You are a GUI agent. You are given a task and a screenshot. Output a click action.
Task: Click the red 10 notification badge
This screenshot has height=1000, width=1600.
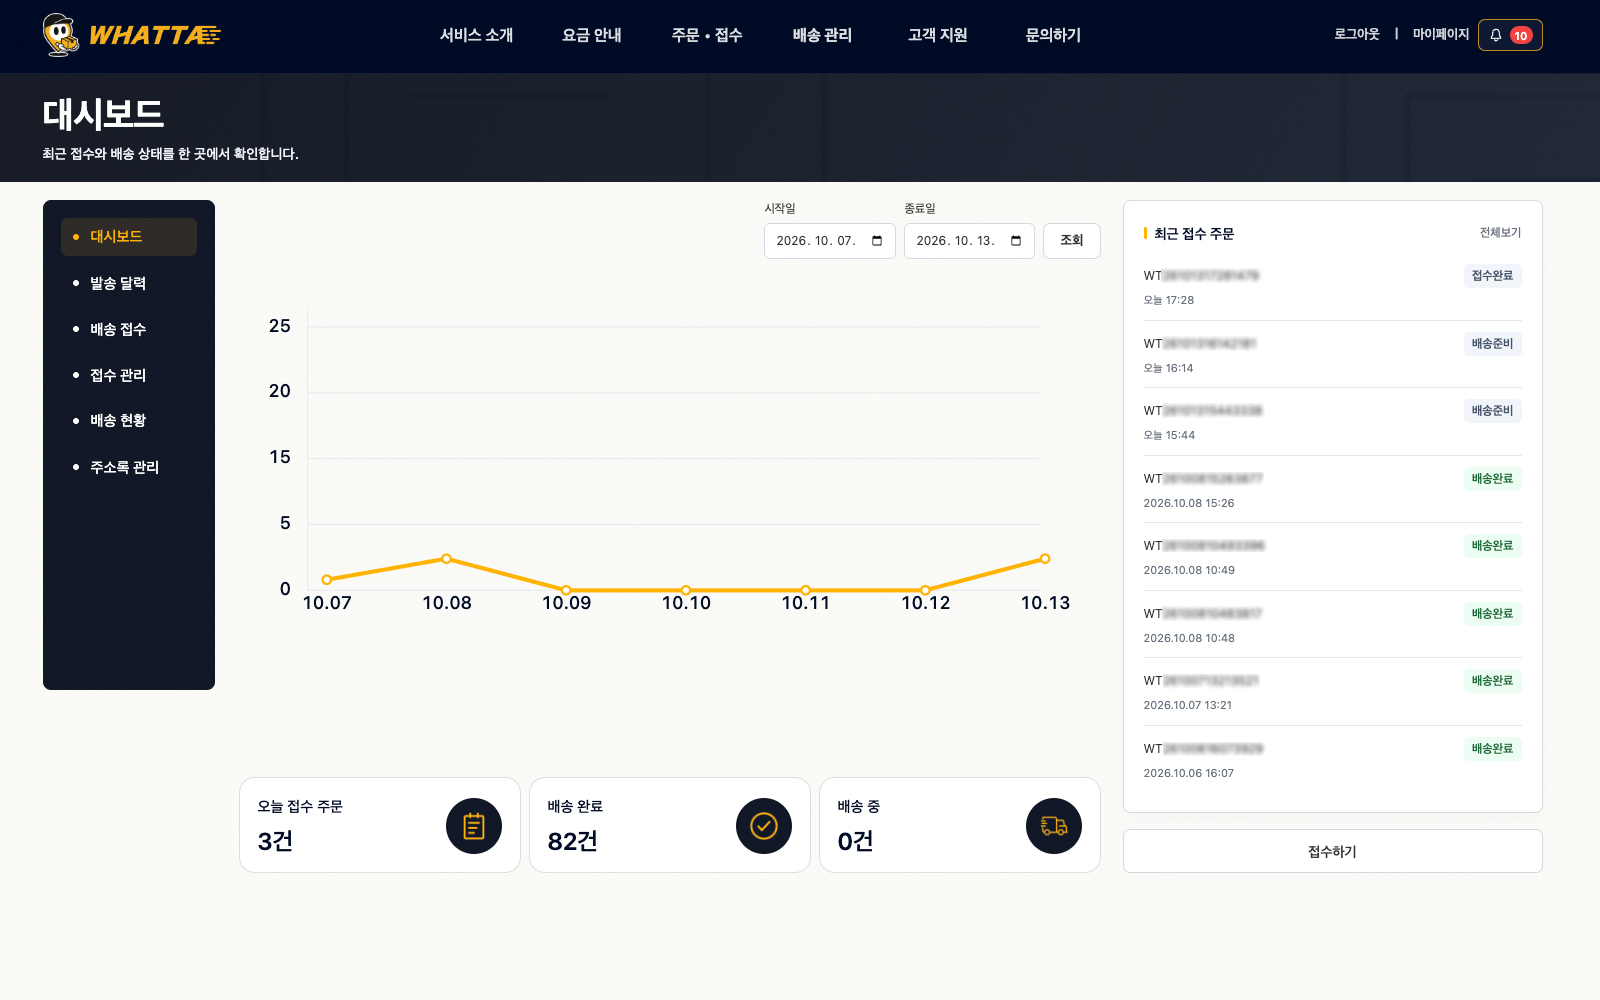pyautogui.click(x=1521, y=35)
